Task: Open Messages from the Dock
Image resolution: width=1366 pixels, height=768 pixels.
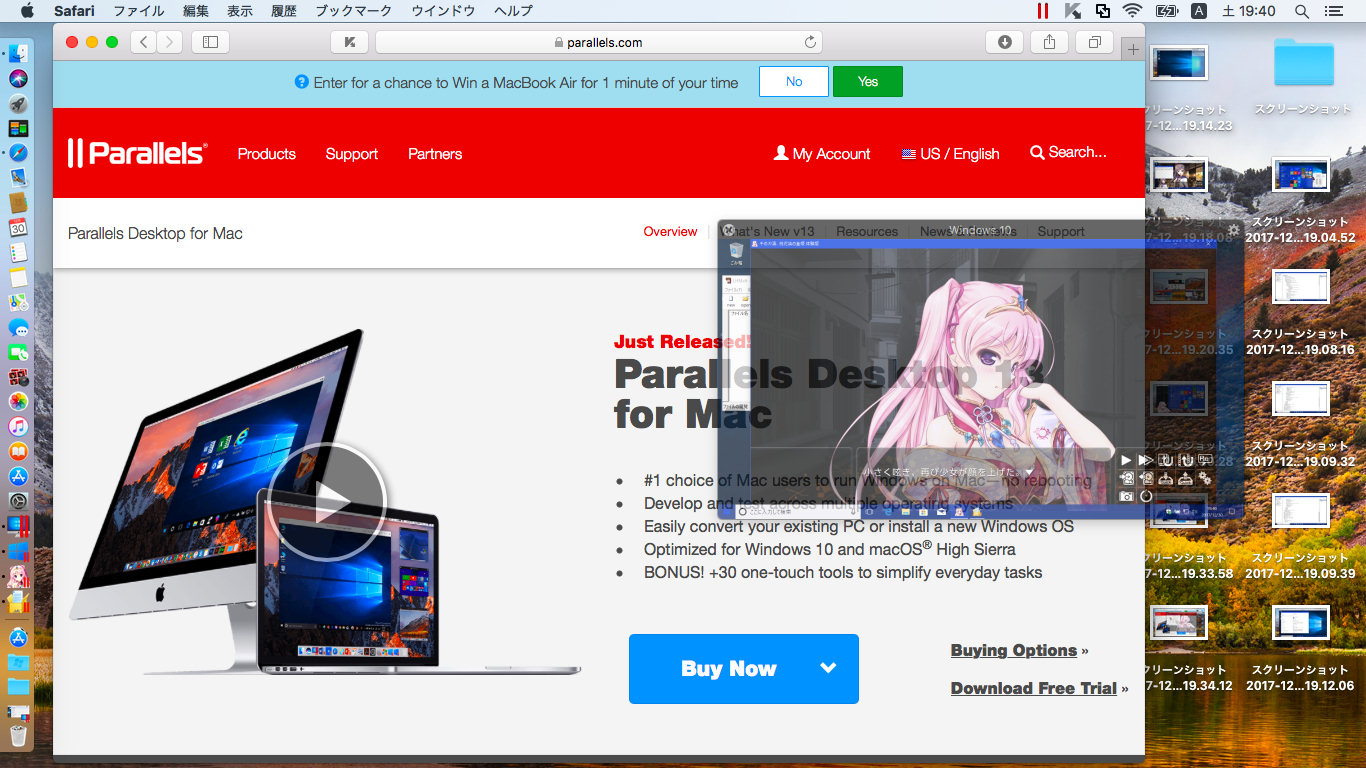Action: (18, 327)
